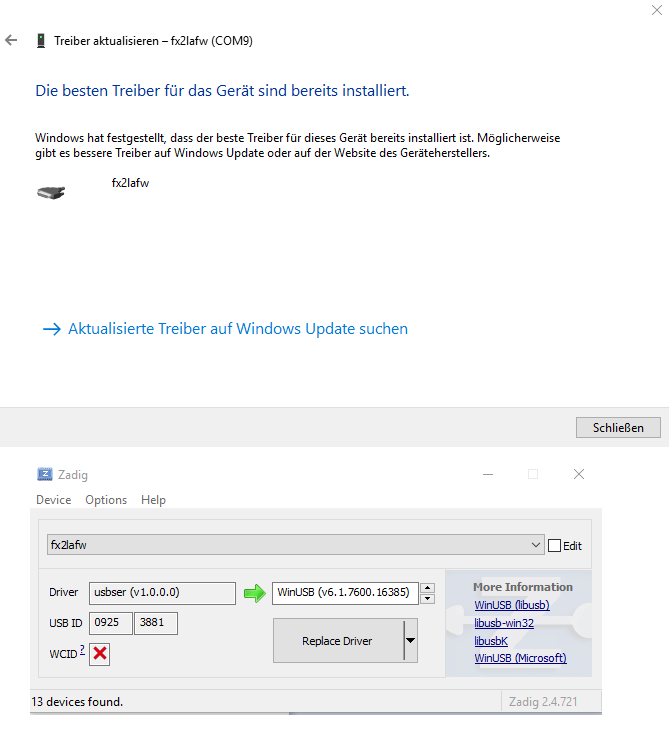Open the libusbK information link
The height and width of the screenshot is (730, 669).
tap(491, 641)
